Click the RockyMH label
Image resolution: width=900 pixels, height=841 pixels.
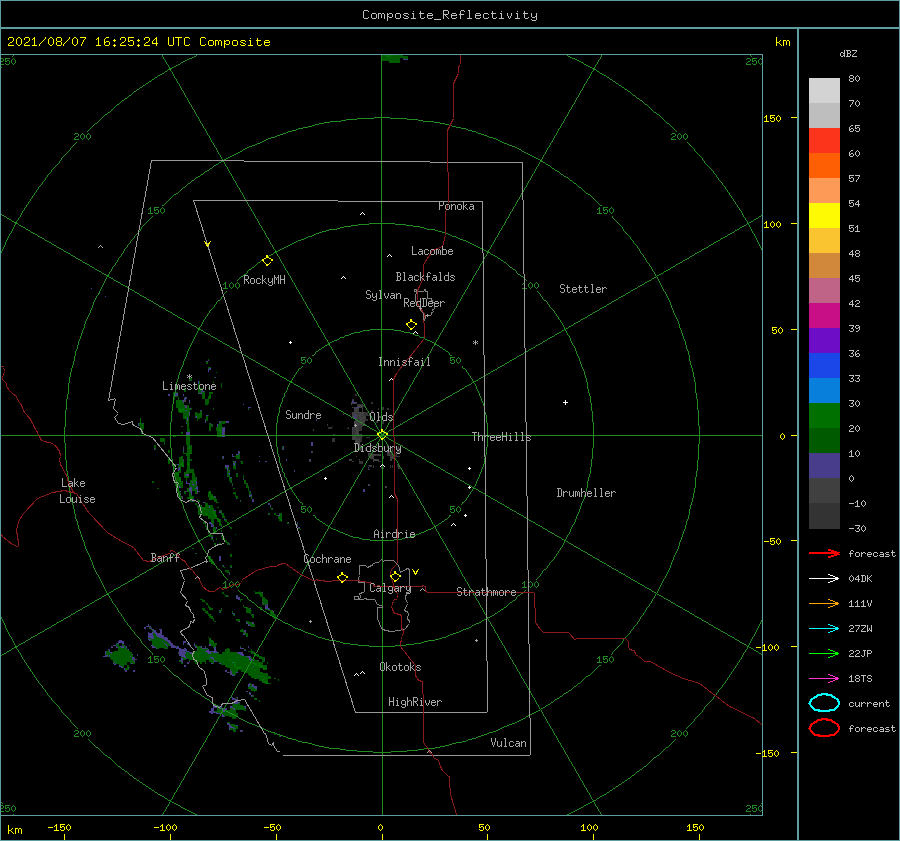263,280
